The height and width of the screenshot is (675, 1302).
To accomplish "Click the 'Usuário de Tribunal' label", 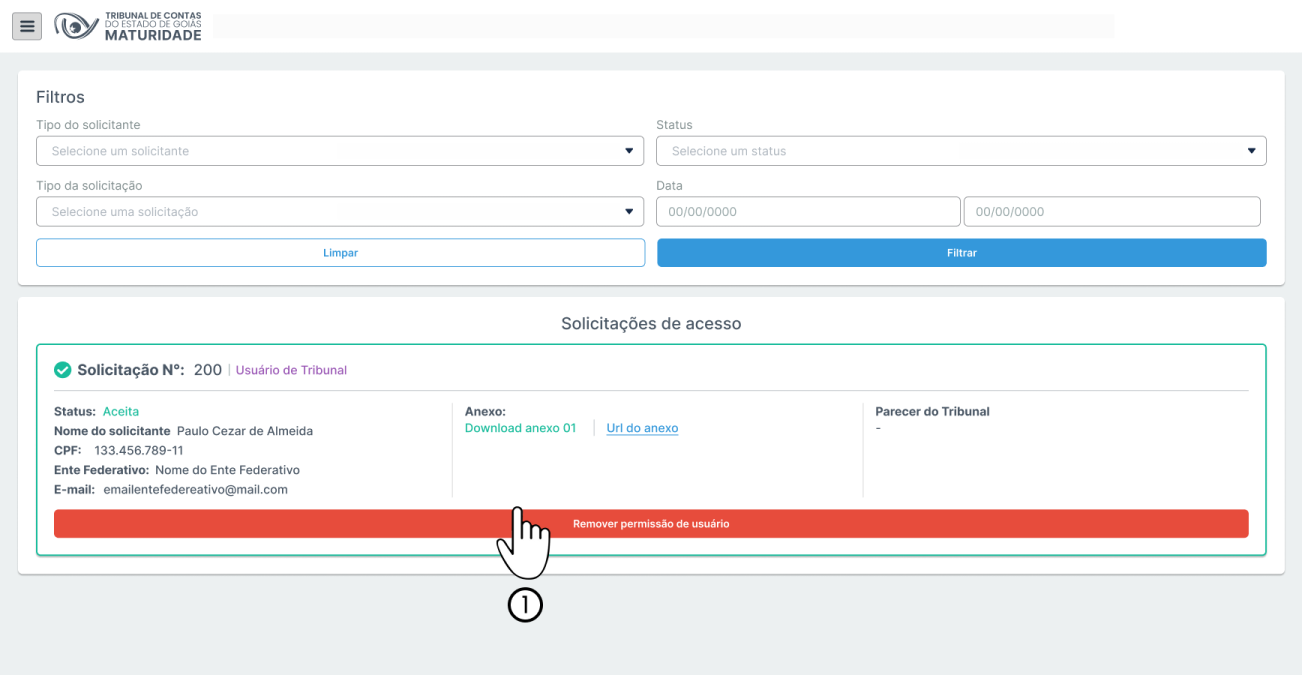I will pyautogui.click(x=291, y=370).
